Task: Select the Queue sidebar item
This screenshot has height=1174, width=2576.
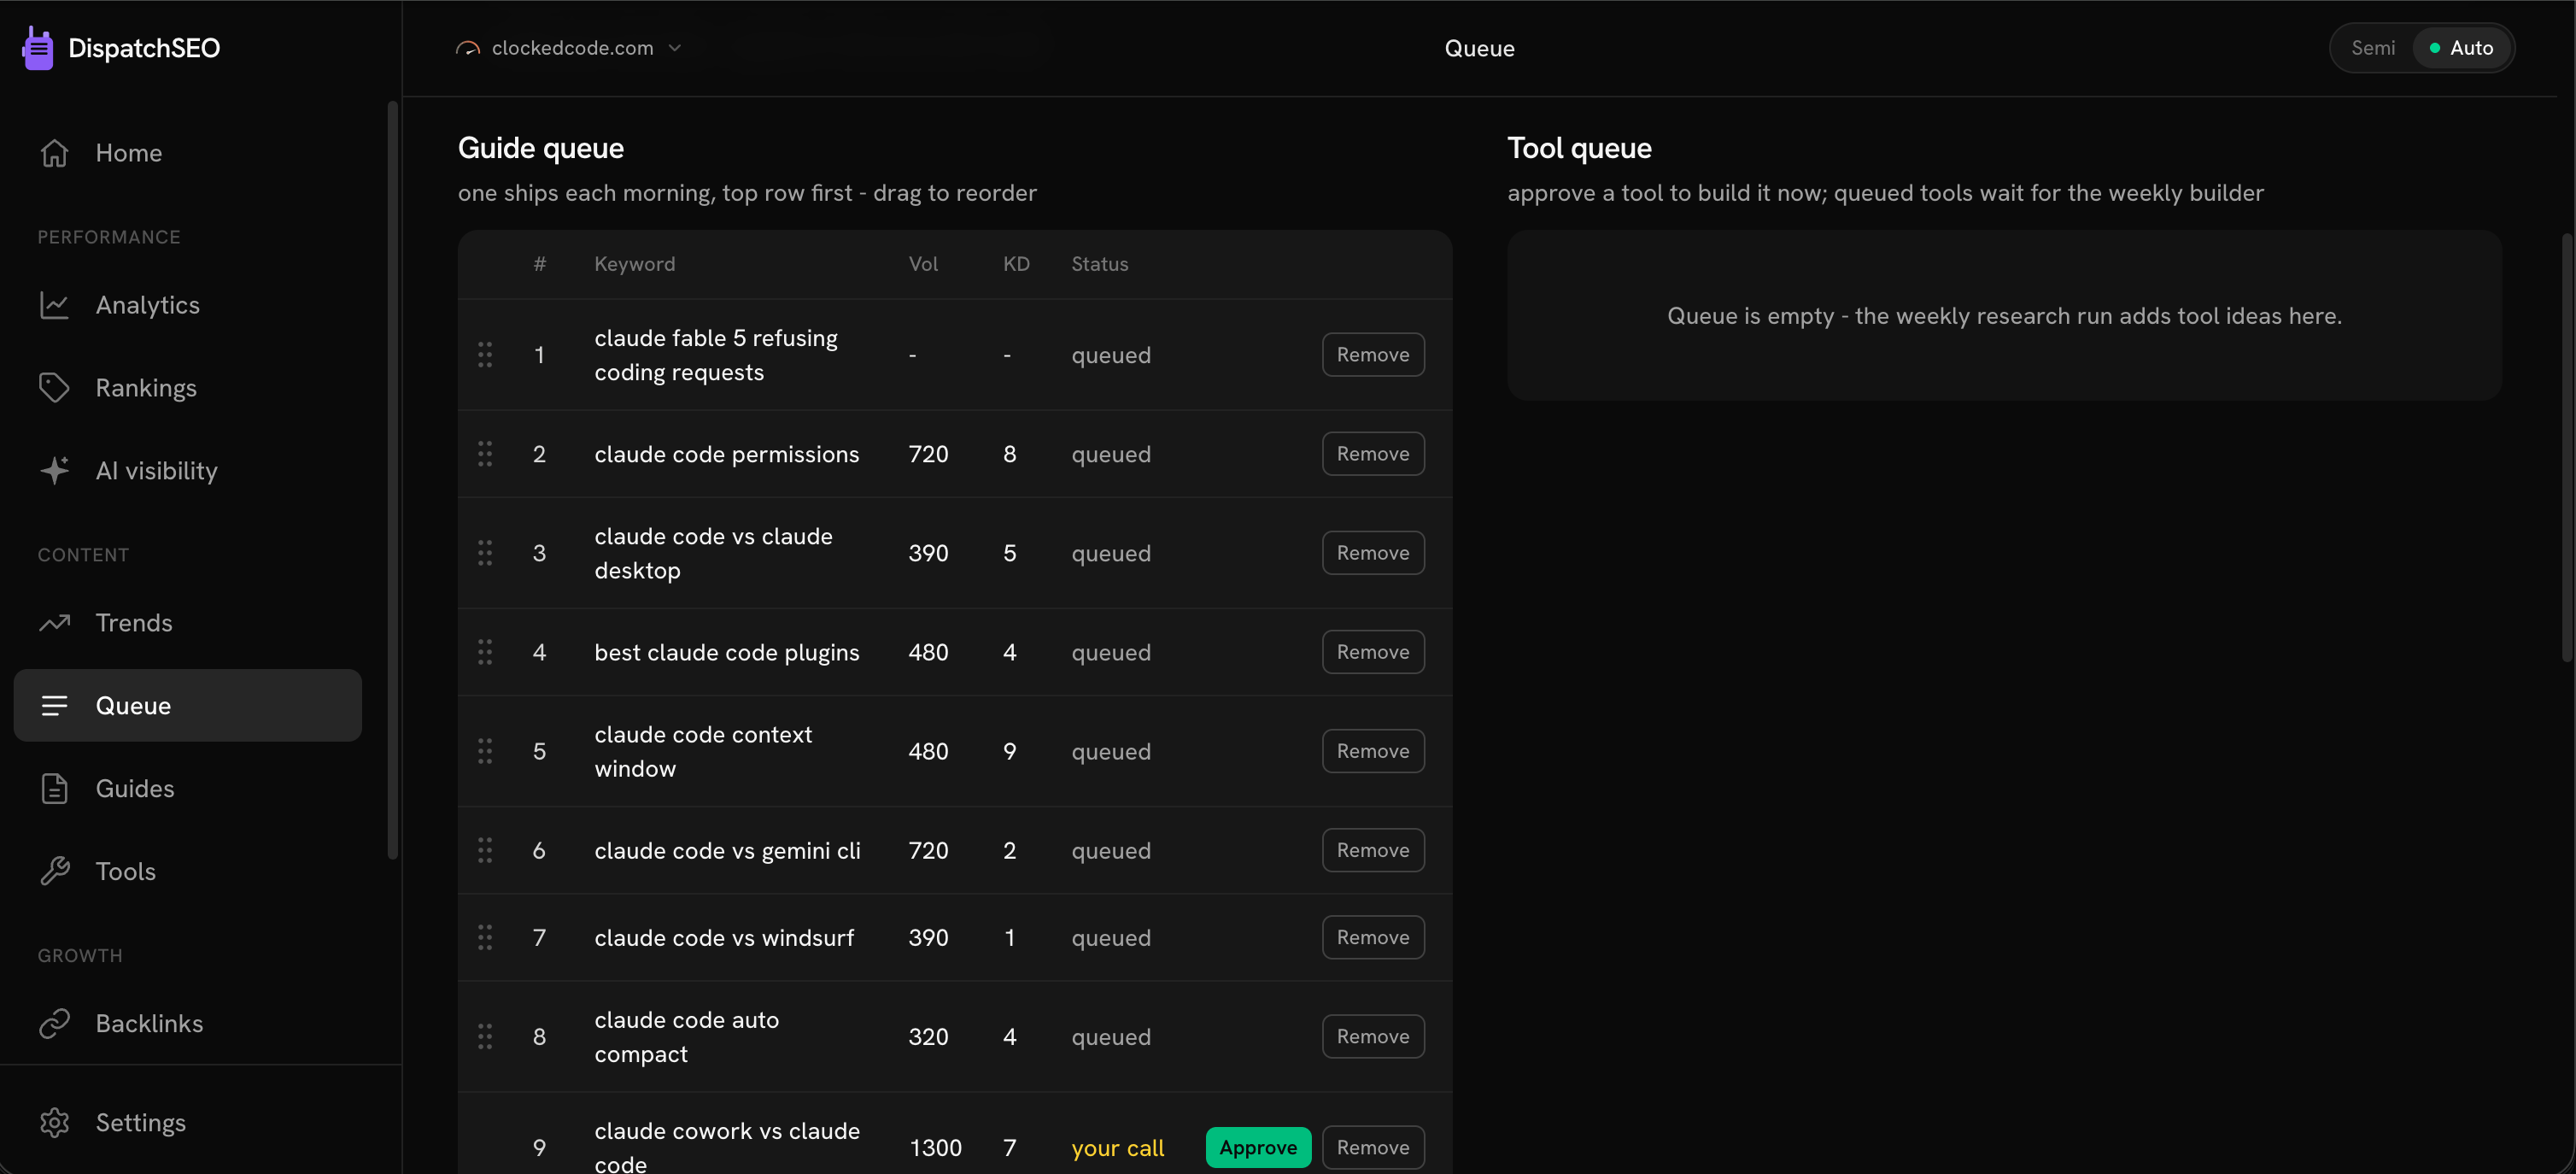Action: 188,706
